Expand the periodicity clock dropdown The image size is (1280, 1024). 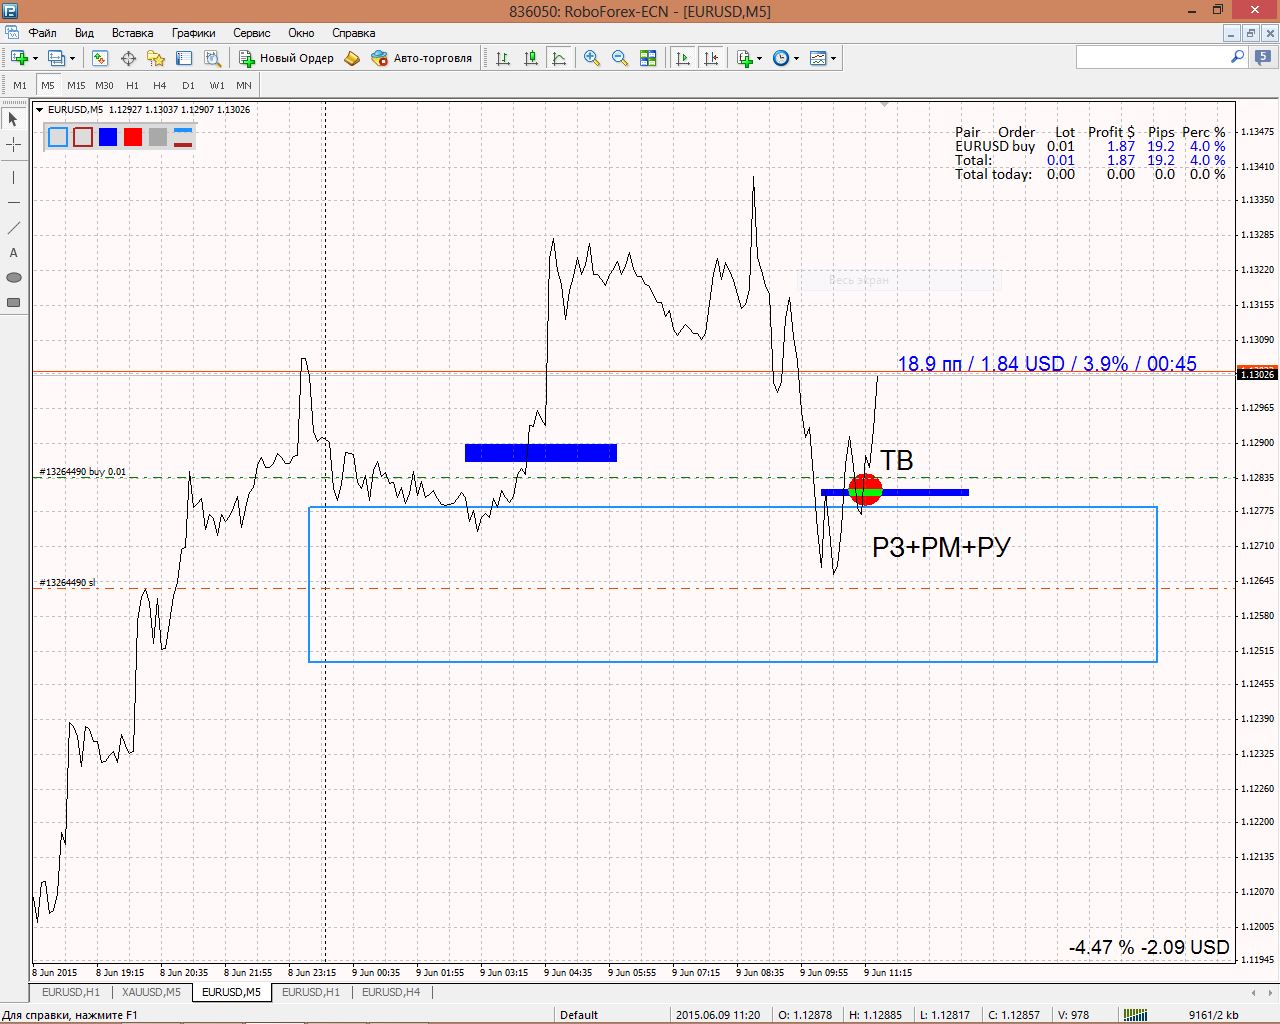pos(796,59)
